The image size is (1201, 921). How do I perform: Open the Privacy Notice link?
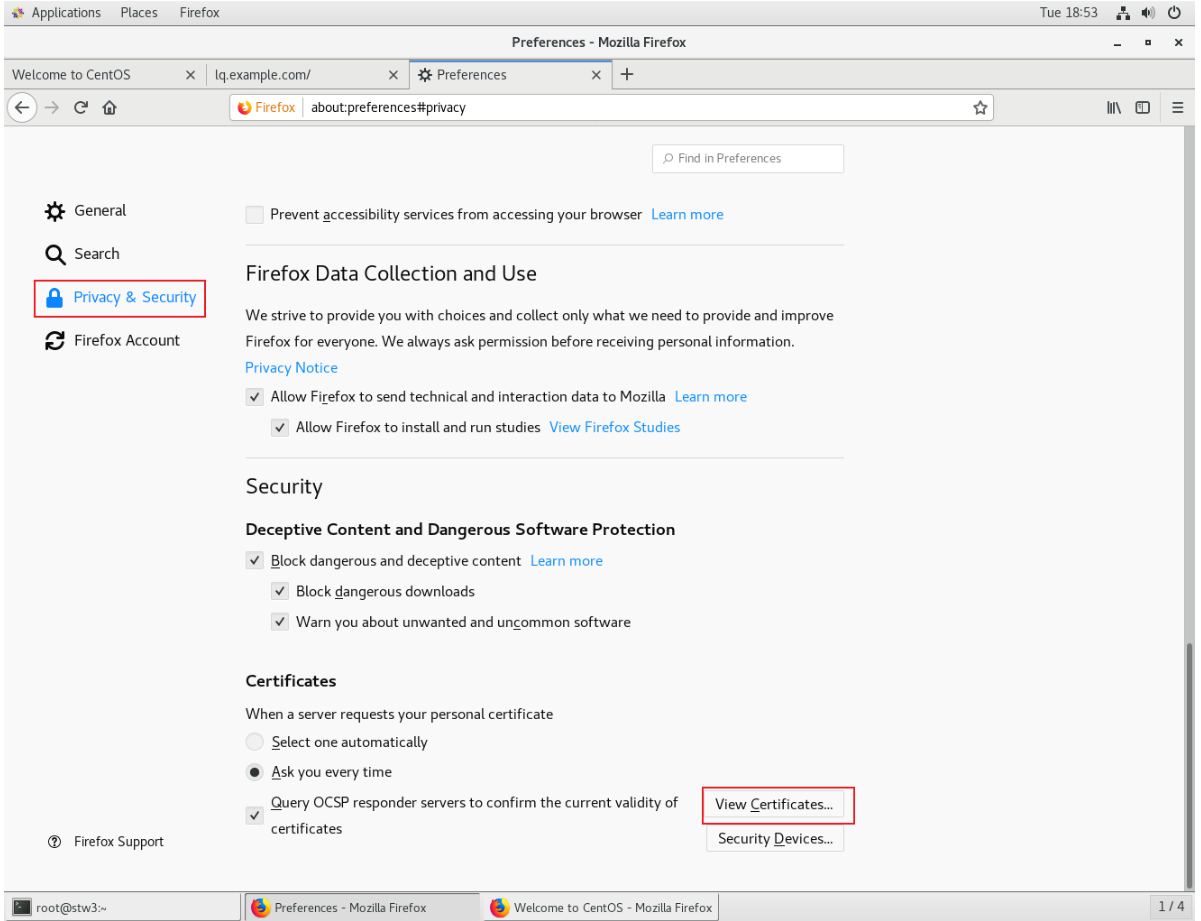291,368
